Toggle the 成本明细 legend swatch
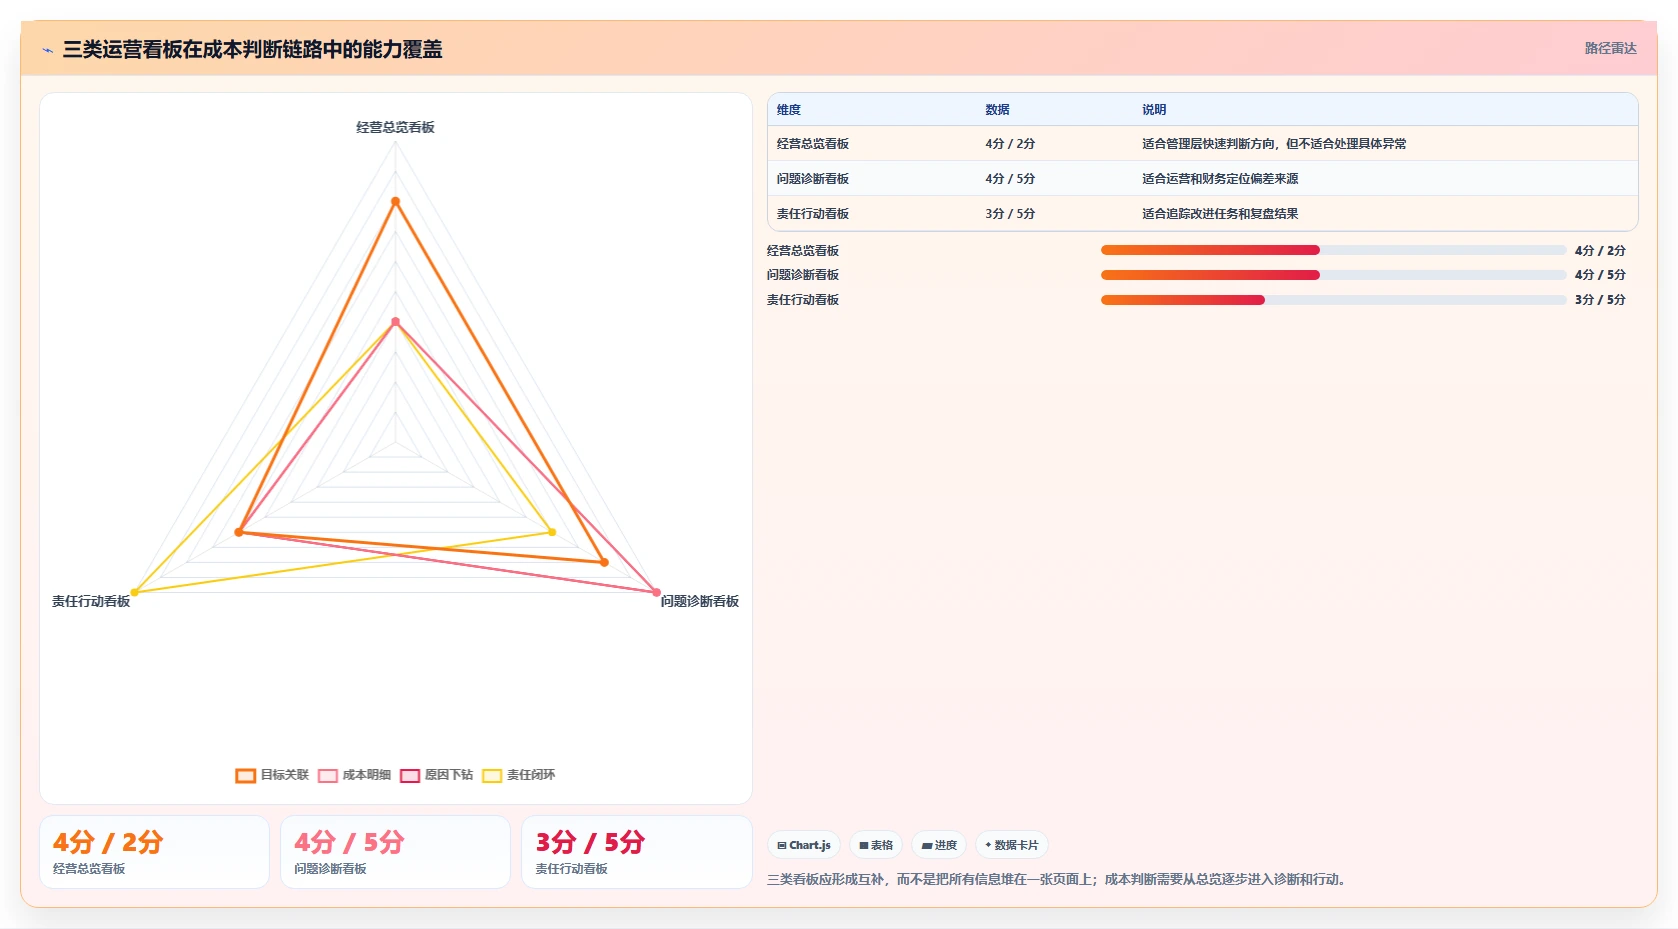Viewport: 1678px width, 929px height. tap(328, 775)
